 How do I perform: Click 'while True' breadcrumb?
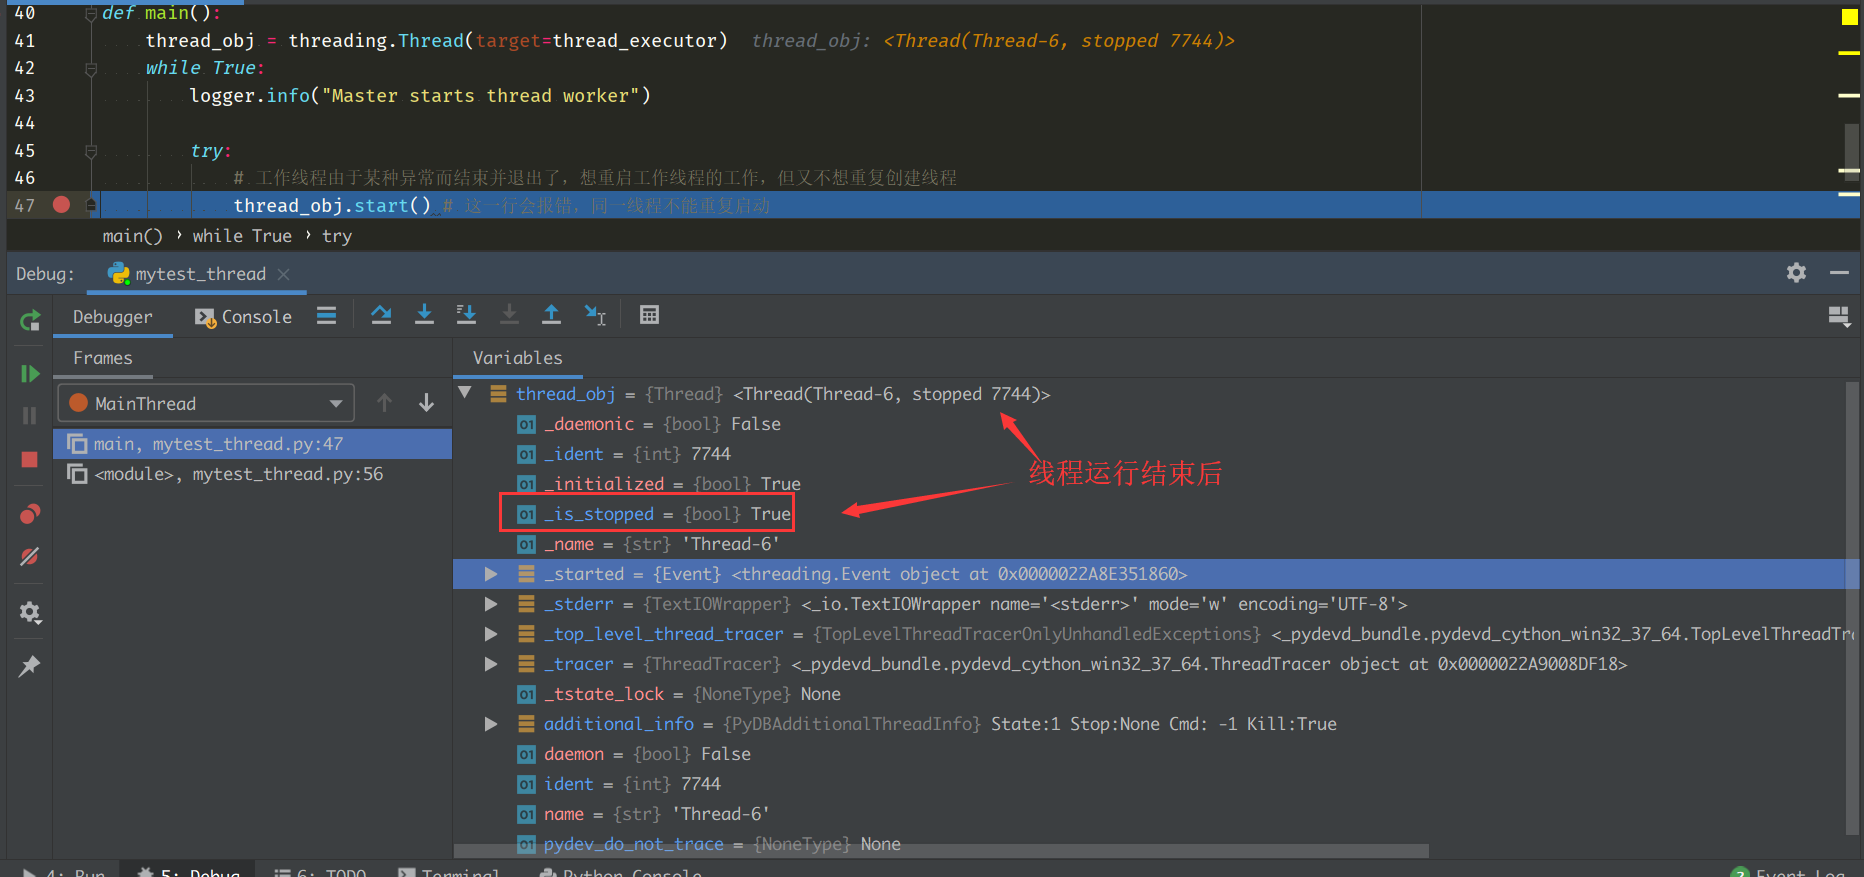click(x=242, y=236)
